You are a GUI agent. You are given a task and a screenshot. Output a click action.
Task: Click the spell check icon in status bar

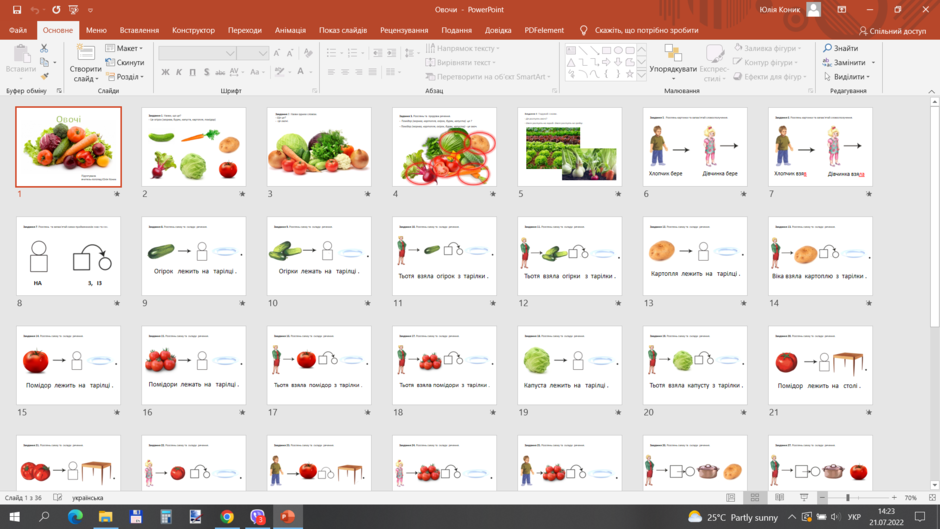coord(58,498)
